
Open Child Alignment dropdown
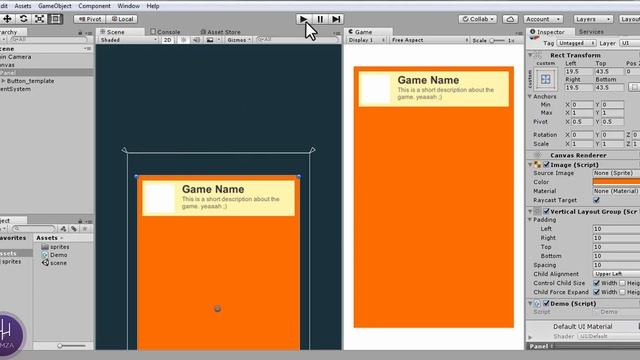click(x=616, y=274)
